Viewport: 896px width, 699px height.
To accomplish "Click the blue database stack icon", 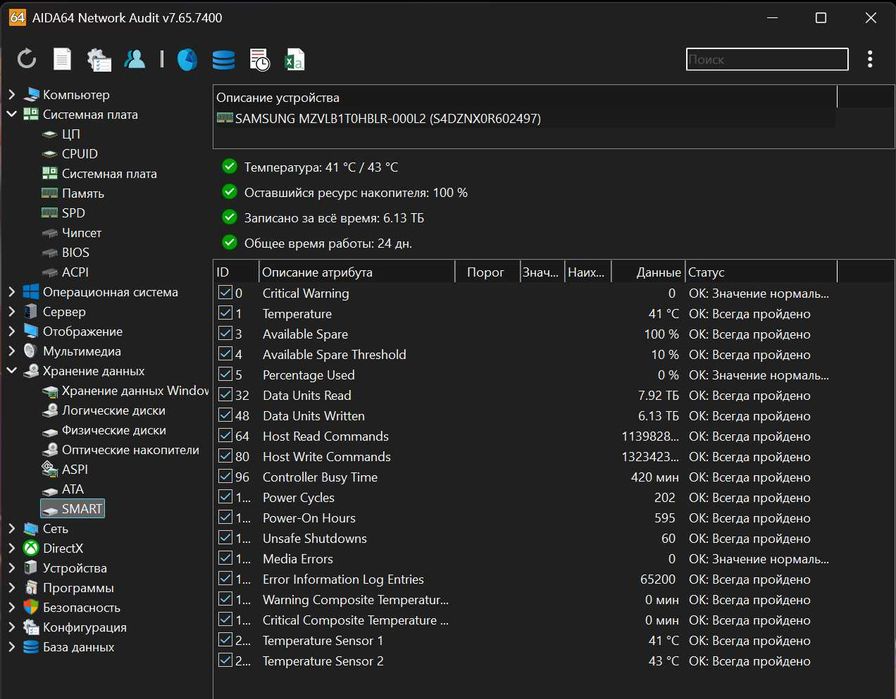I will [223, 60].
